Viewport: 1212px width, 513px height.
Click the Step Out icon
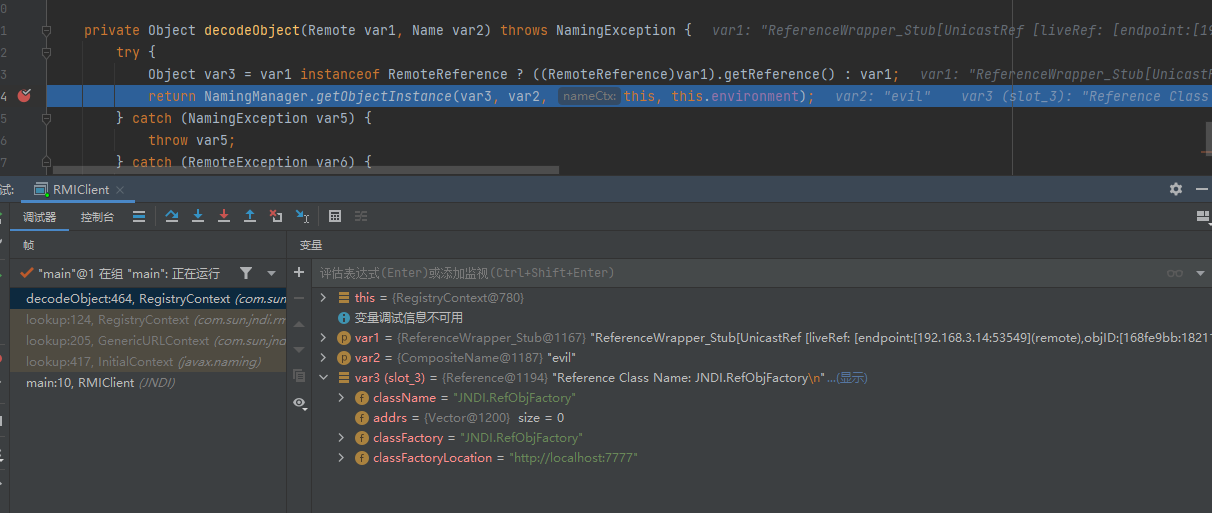tap(250, 216)
